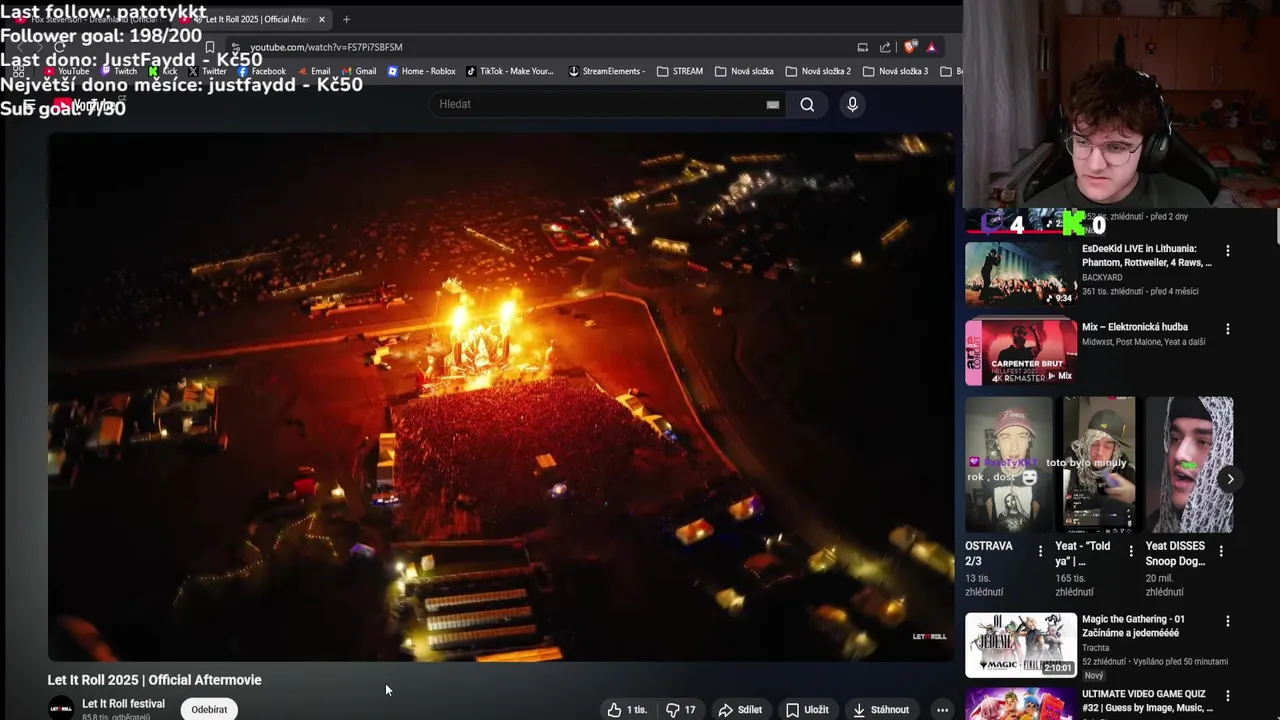1280x720 pixels.
Task: Expand the Nová složka 3 bookmarks folder
Action: pyautogui.click(x=895, y=71)
